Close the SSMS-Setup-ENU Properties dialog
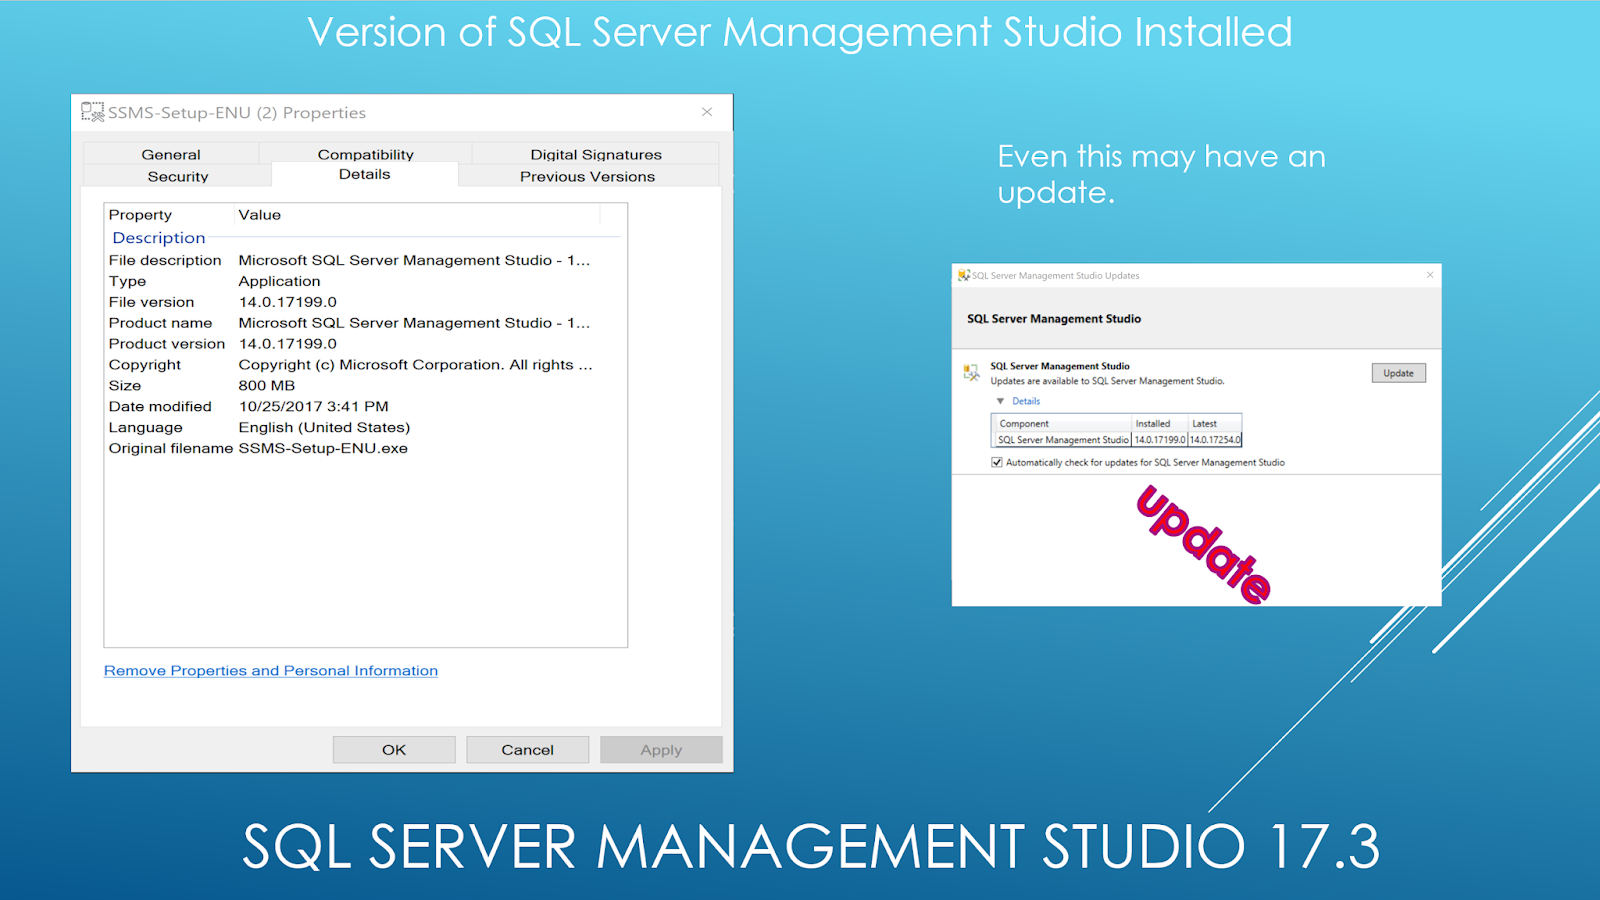 (x=707, y=112)
